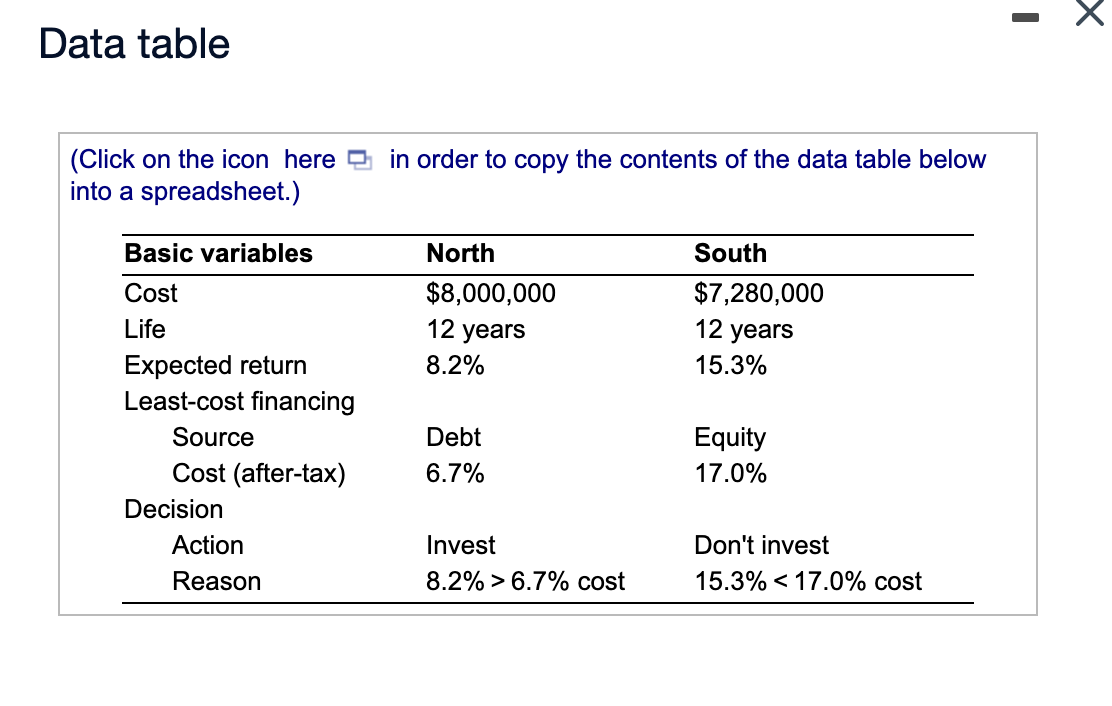Click the 'Invest' action under North
The height and width of the screenshot is (706, 1112).
click(460, 545)
